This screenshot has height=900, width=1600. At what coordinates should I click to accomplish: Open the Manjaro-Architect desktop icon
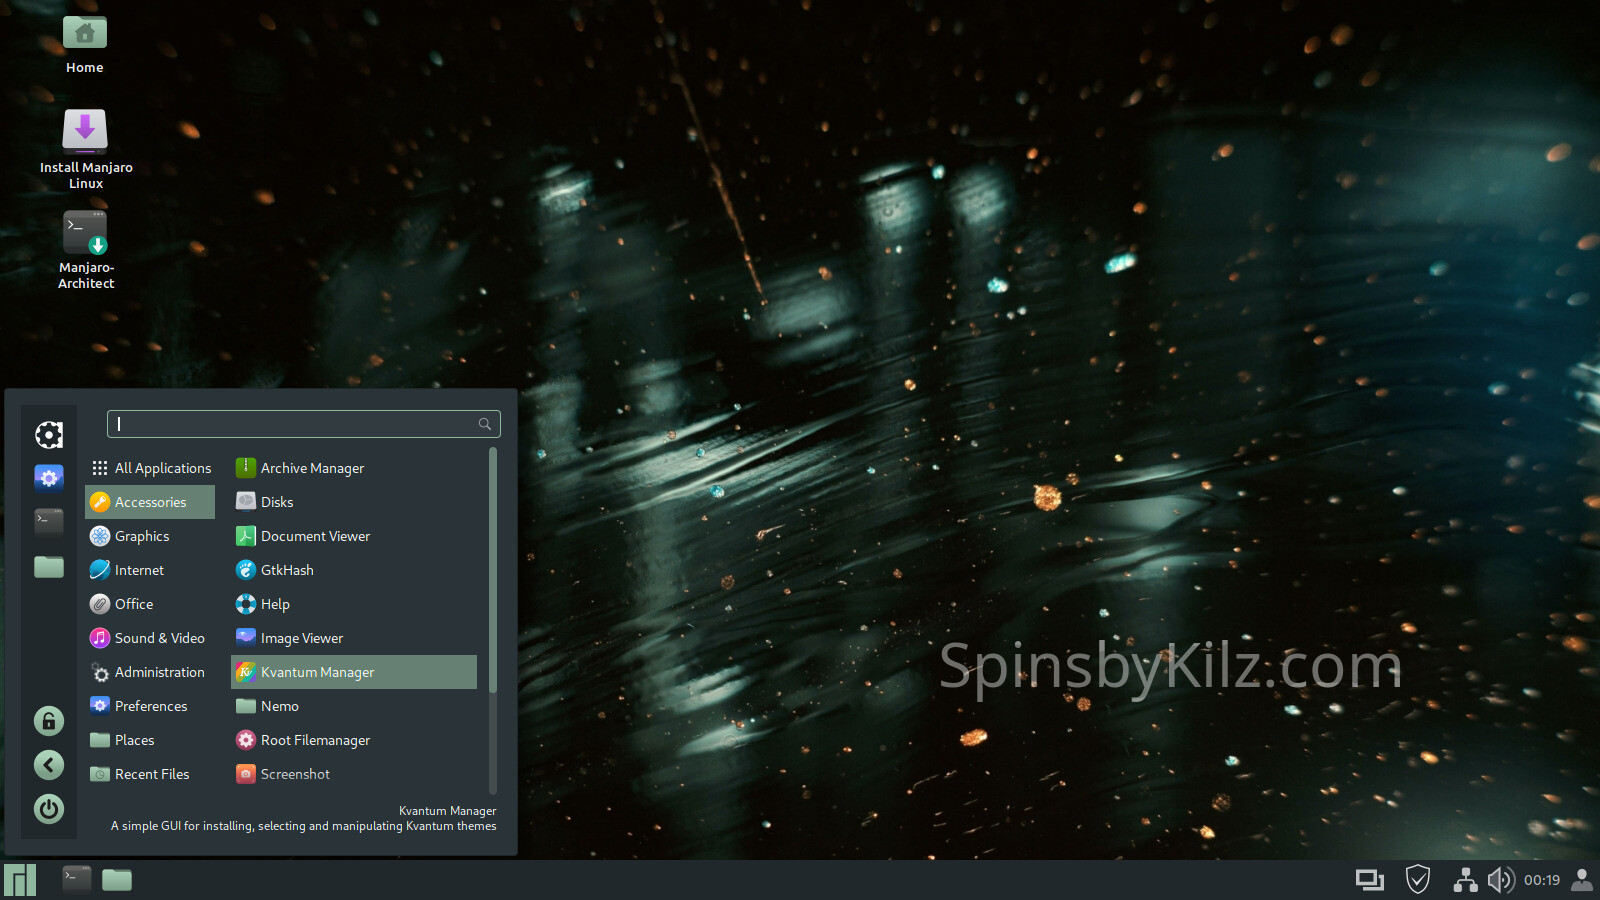[x=85, y=233]
